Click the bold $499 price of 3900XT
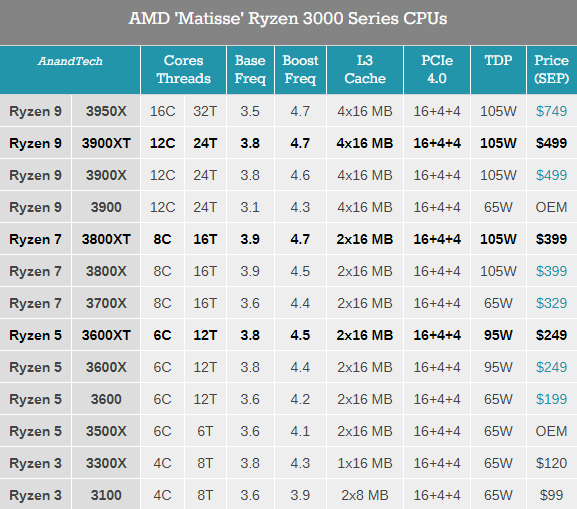This screenshot has height=509, width=577. coord(551,143)
